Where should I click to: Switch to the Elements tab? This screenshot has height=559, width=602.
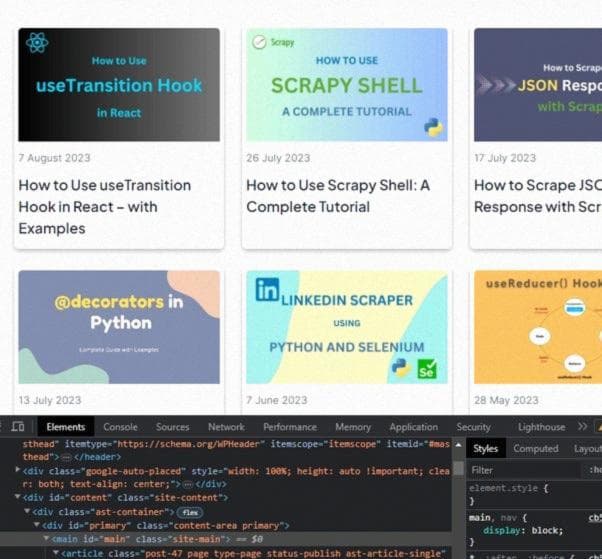[66, 427]
